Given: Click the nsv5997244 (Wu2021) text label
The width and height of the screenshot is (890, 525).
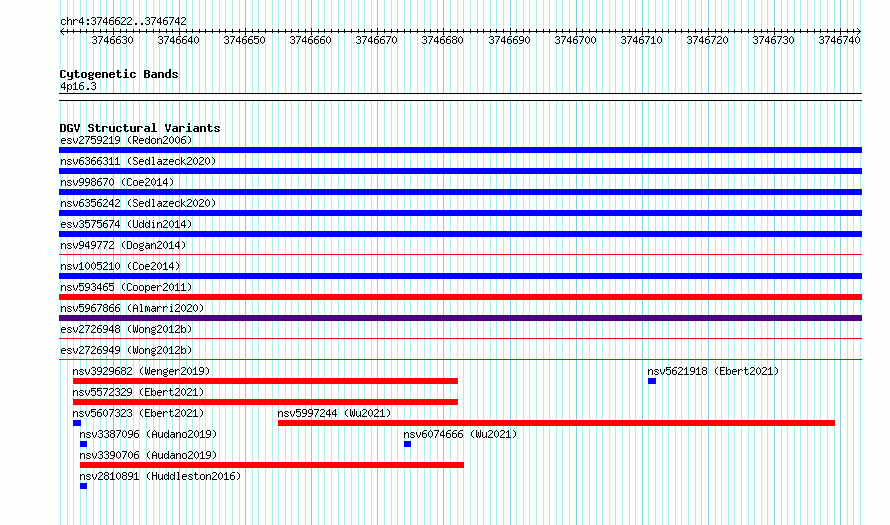Looking at the screenshot, I should 334,413.
